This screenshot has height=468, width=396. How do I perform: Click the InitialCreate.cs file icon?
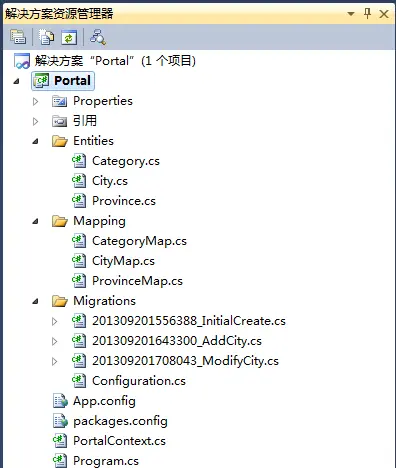79,321
